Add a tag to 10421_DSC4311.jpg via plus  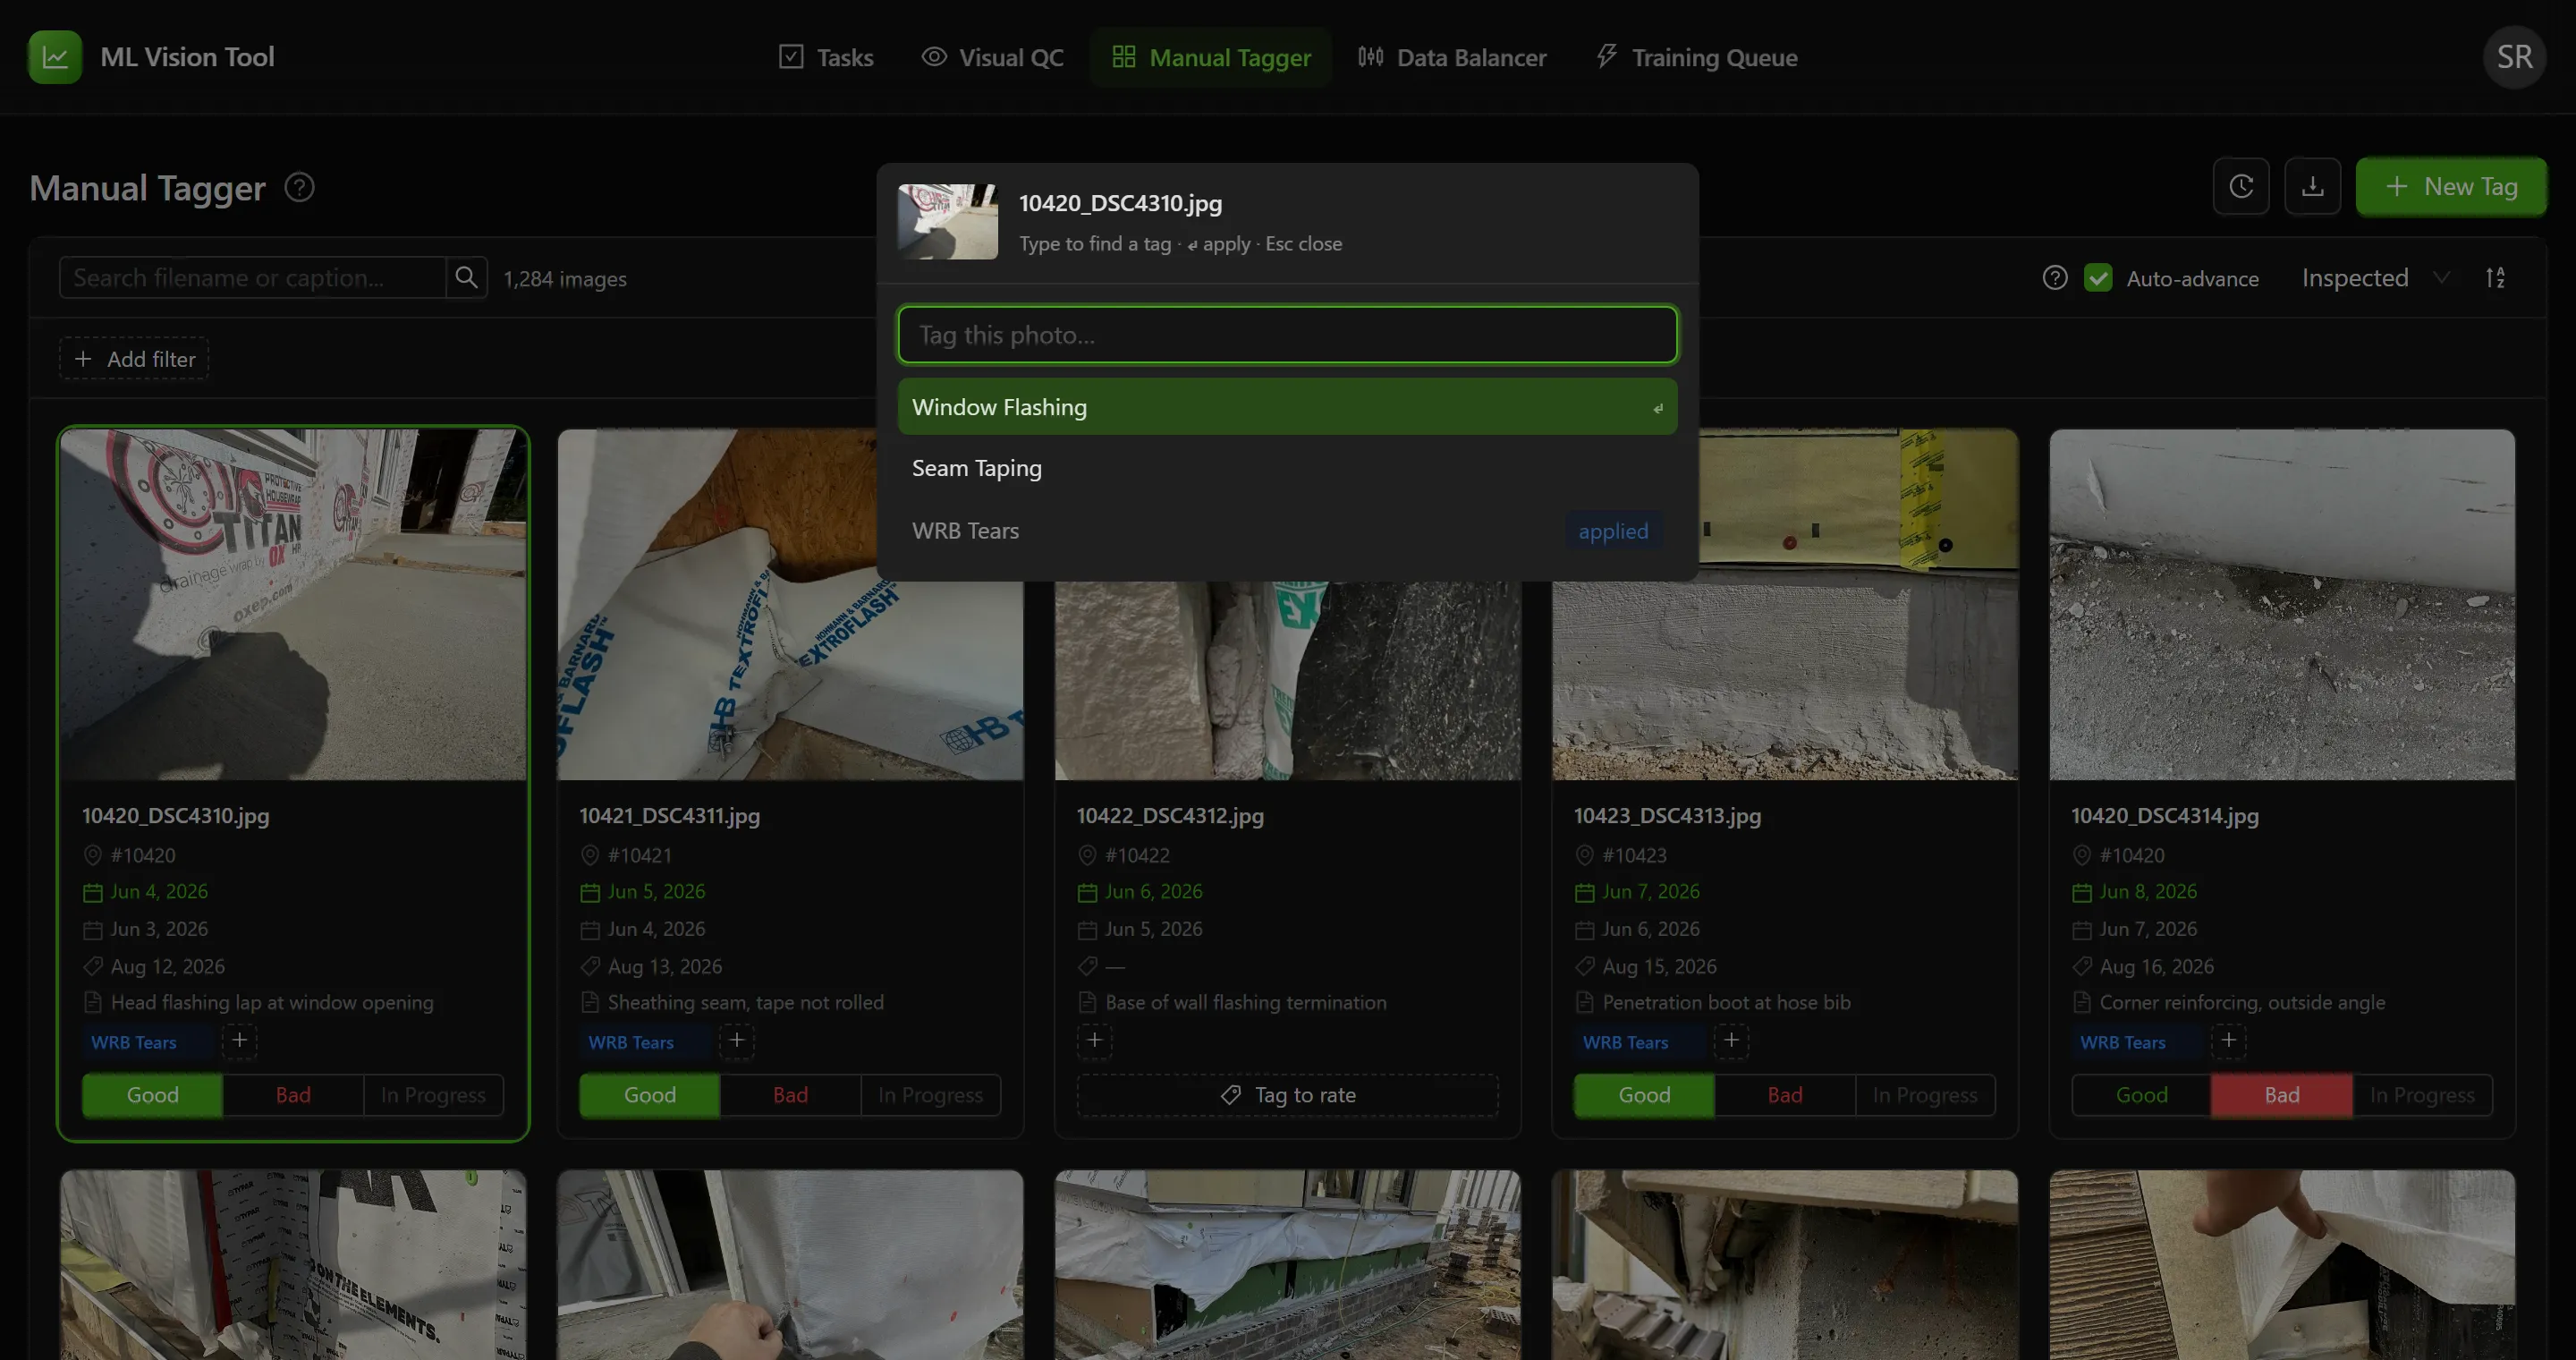[737, 1040]
